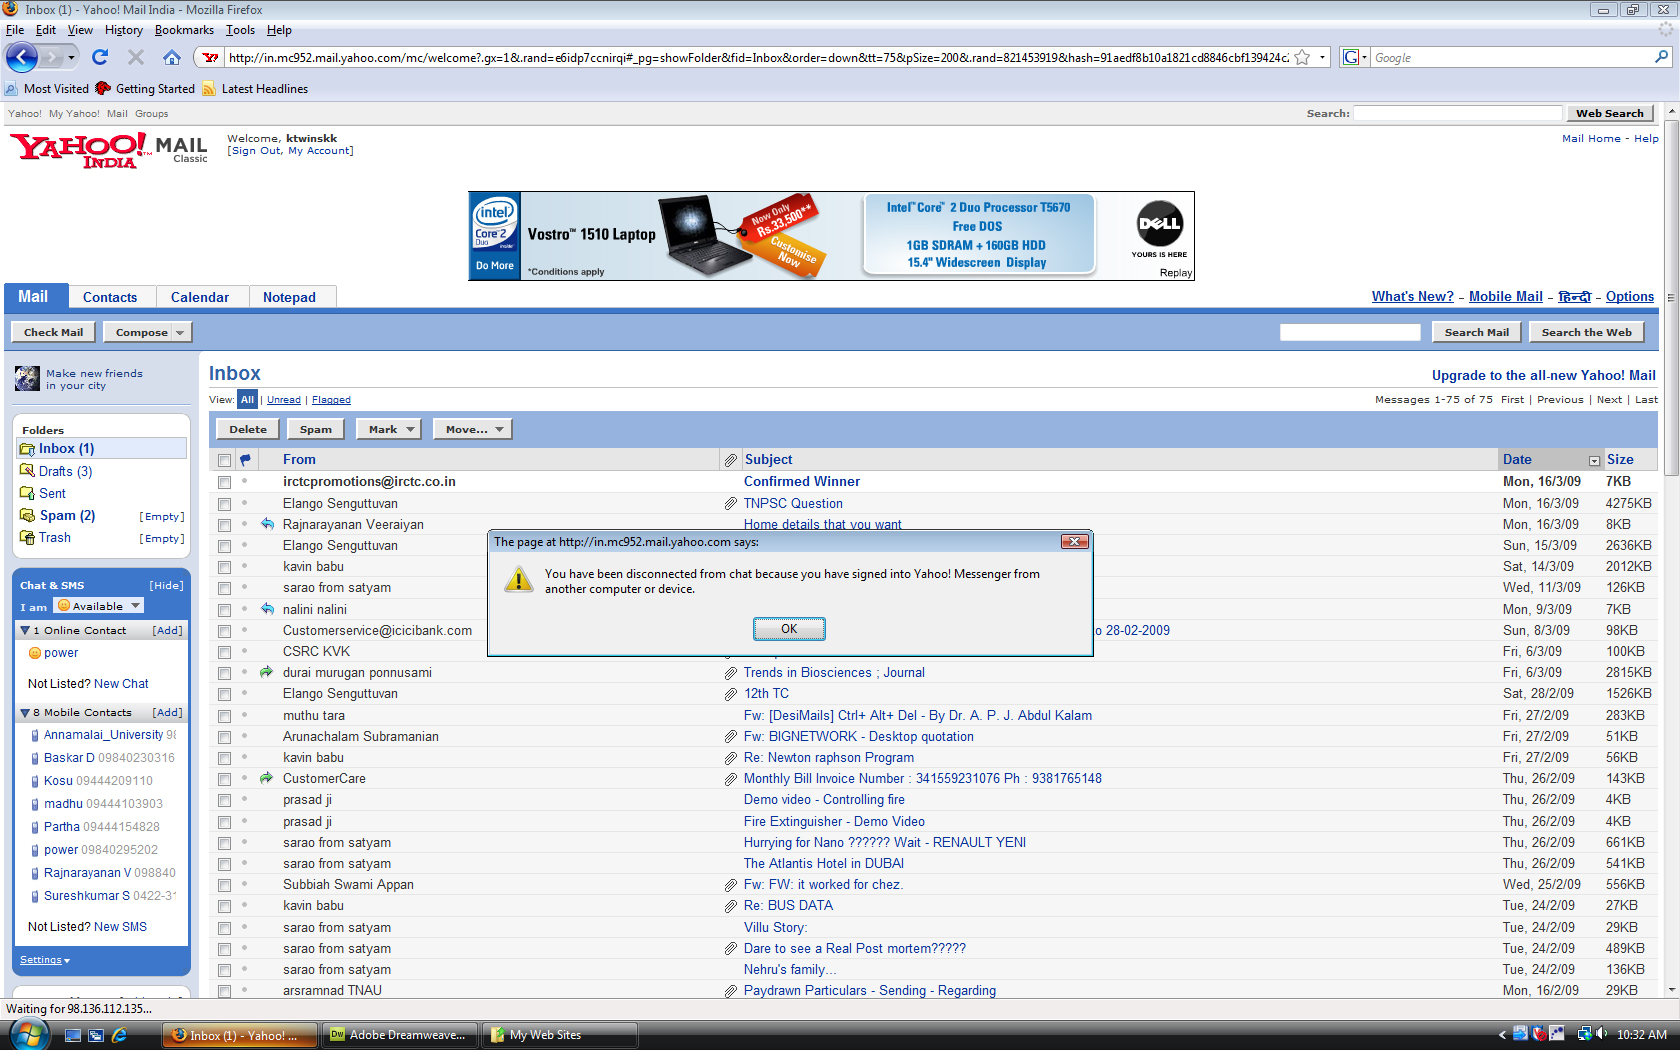Open the Drafts folder icon

click(x=27, y=471)
